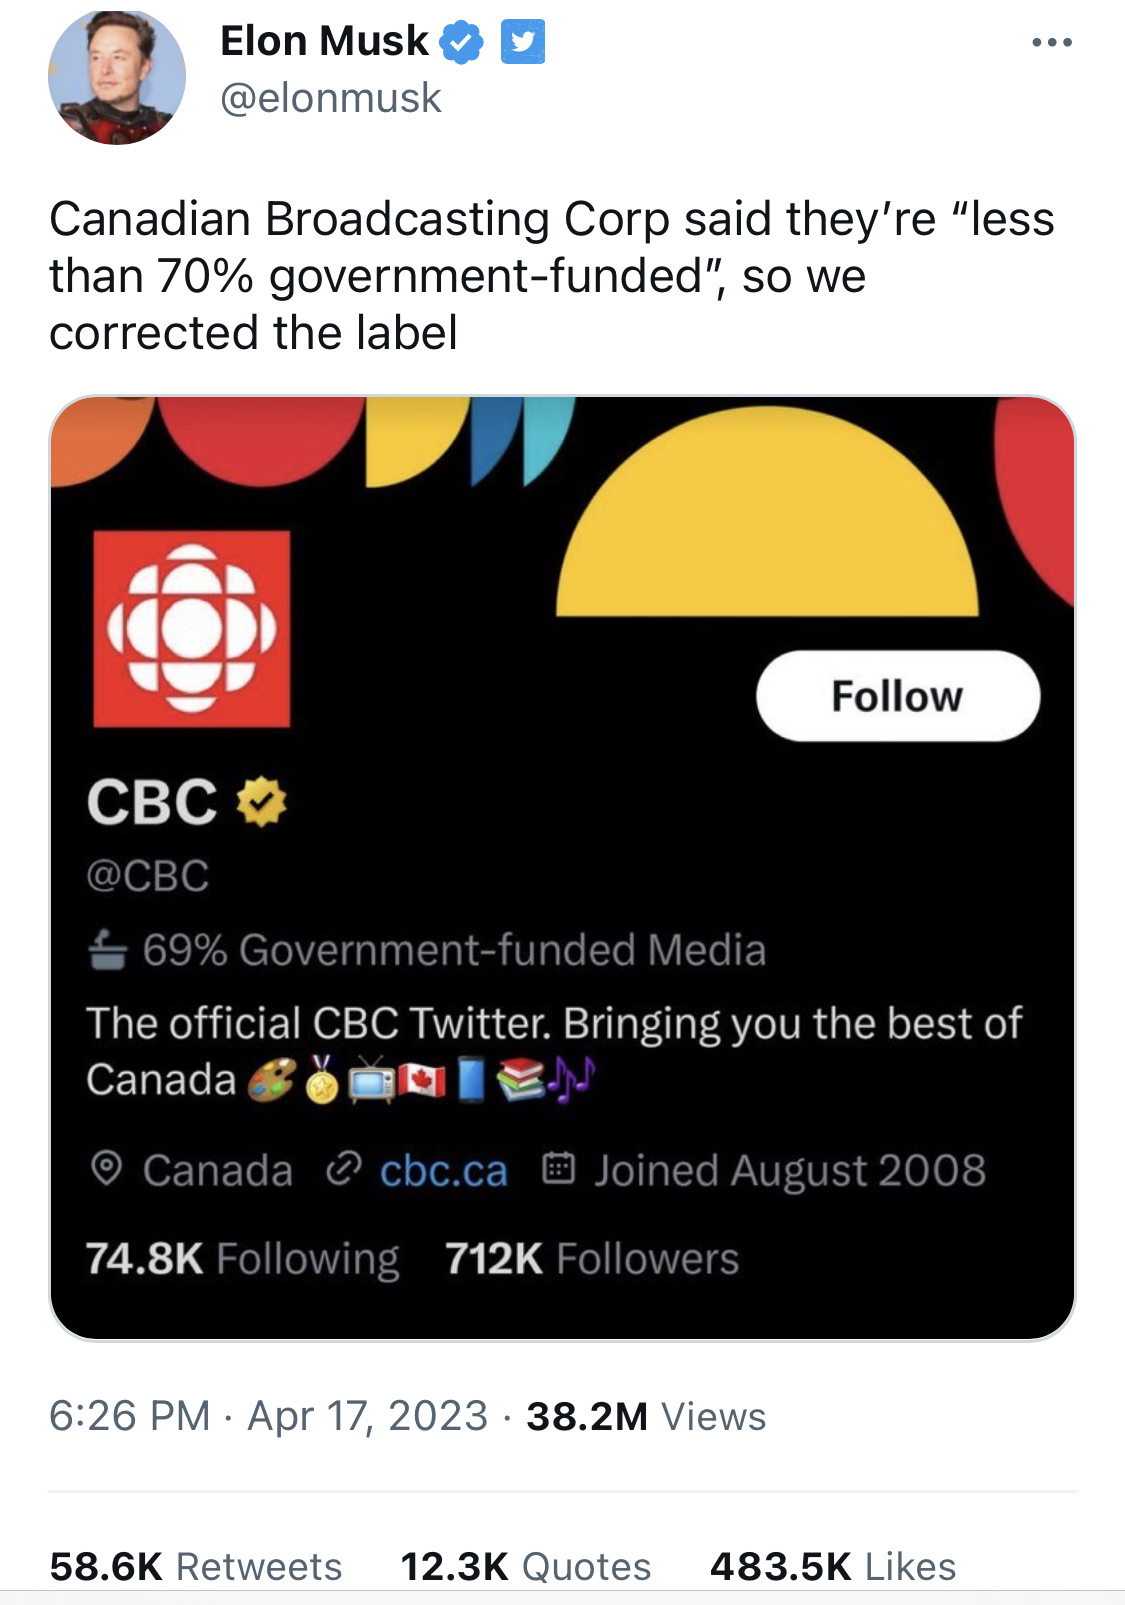View the 74.8K Following list
This screenshot has height=1605, width=1125.
(x=242, y=1258)
